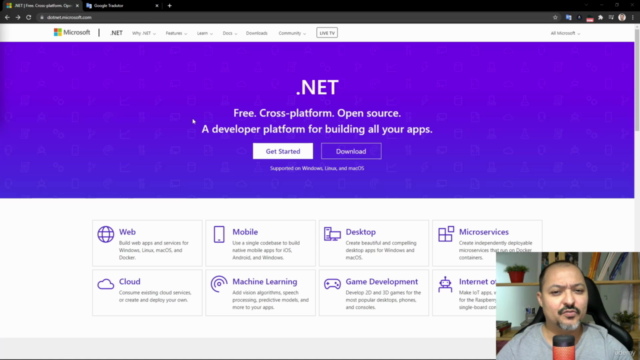Open the Microservices heading link
This screenshot has width=640, height=360.
[484, 232]
